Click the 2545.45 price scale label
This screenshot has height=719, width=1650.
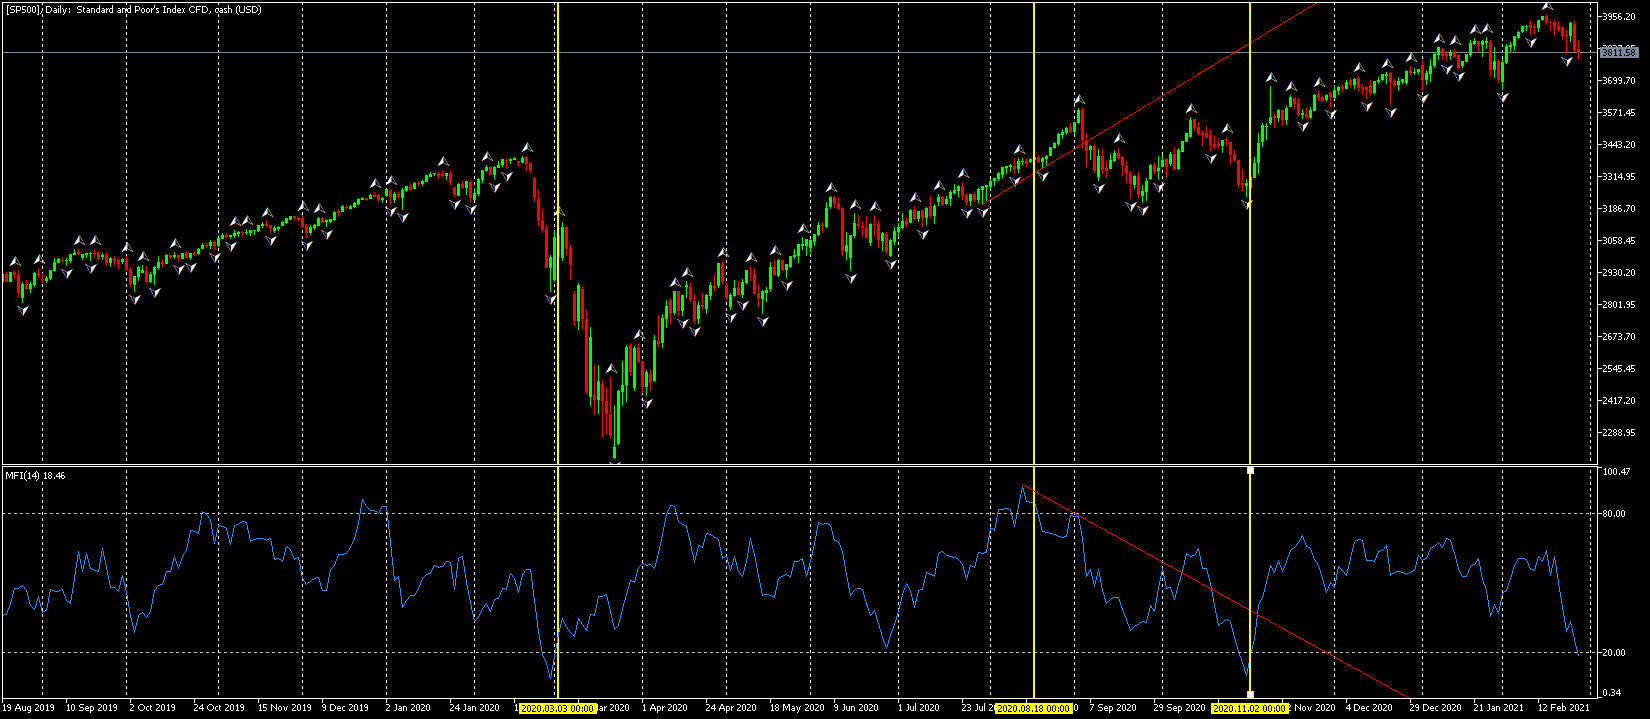pos(1619,369)
